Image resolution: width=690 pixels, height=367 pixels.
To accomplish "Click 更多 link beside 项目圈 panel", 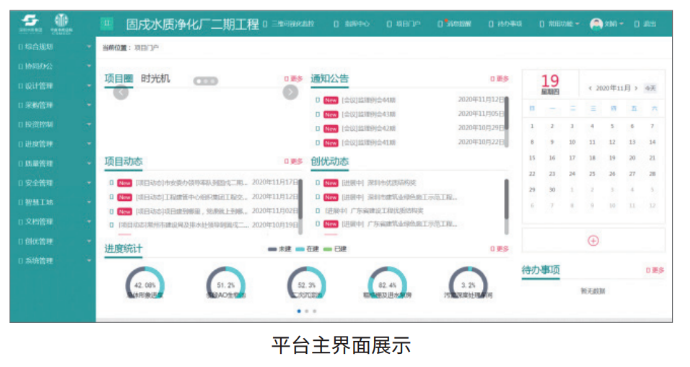I will tap(294, 79).
